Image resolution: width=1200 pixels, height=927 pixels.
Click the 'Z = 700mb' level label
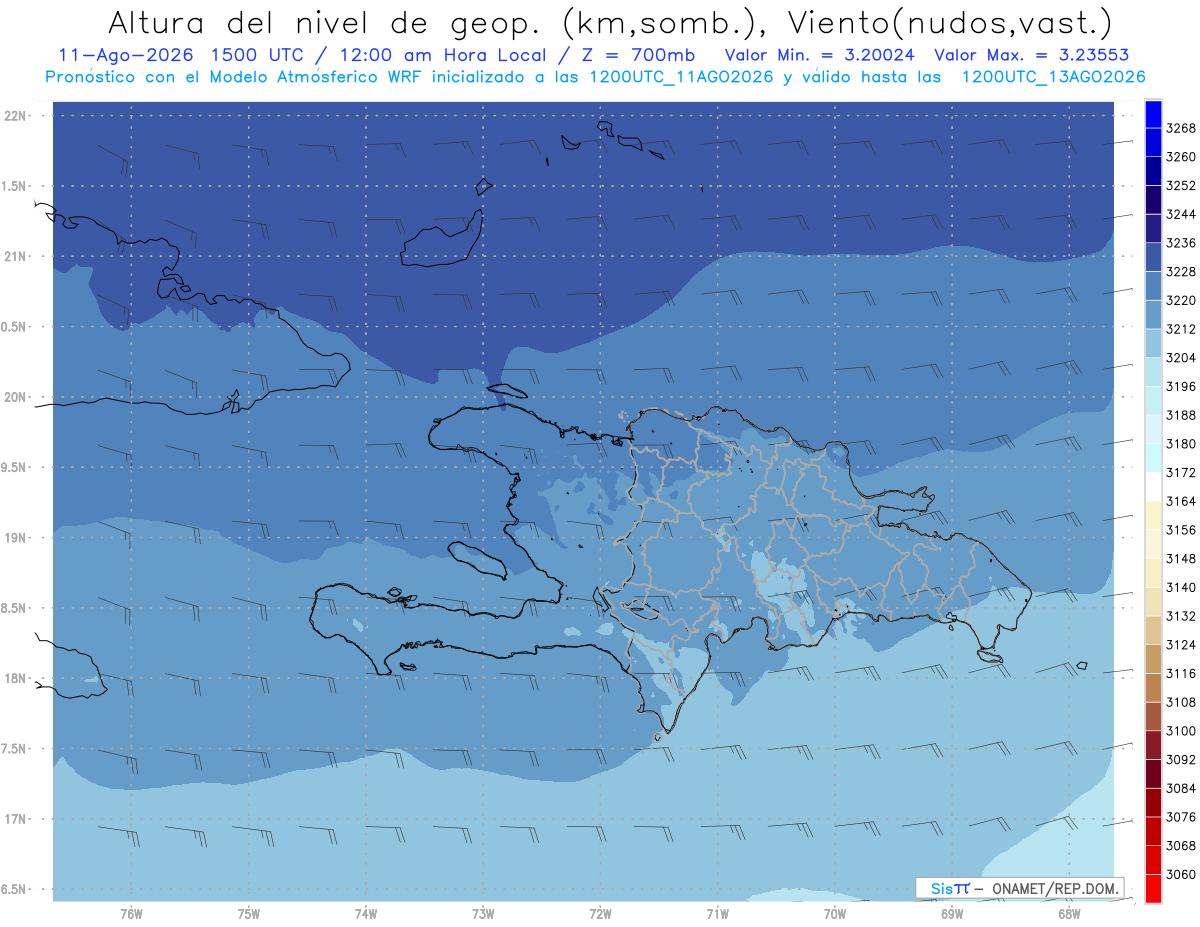pyautogui.click(x=635, y=56)
